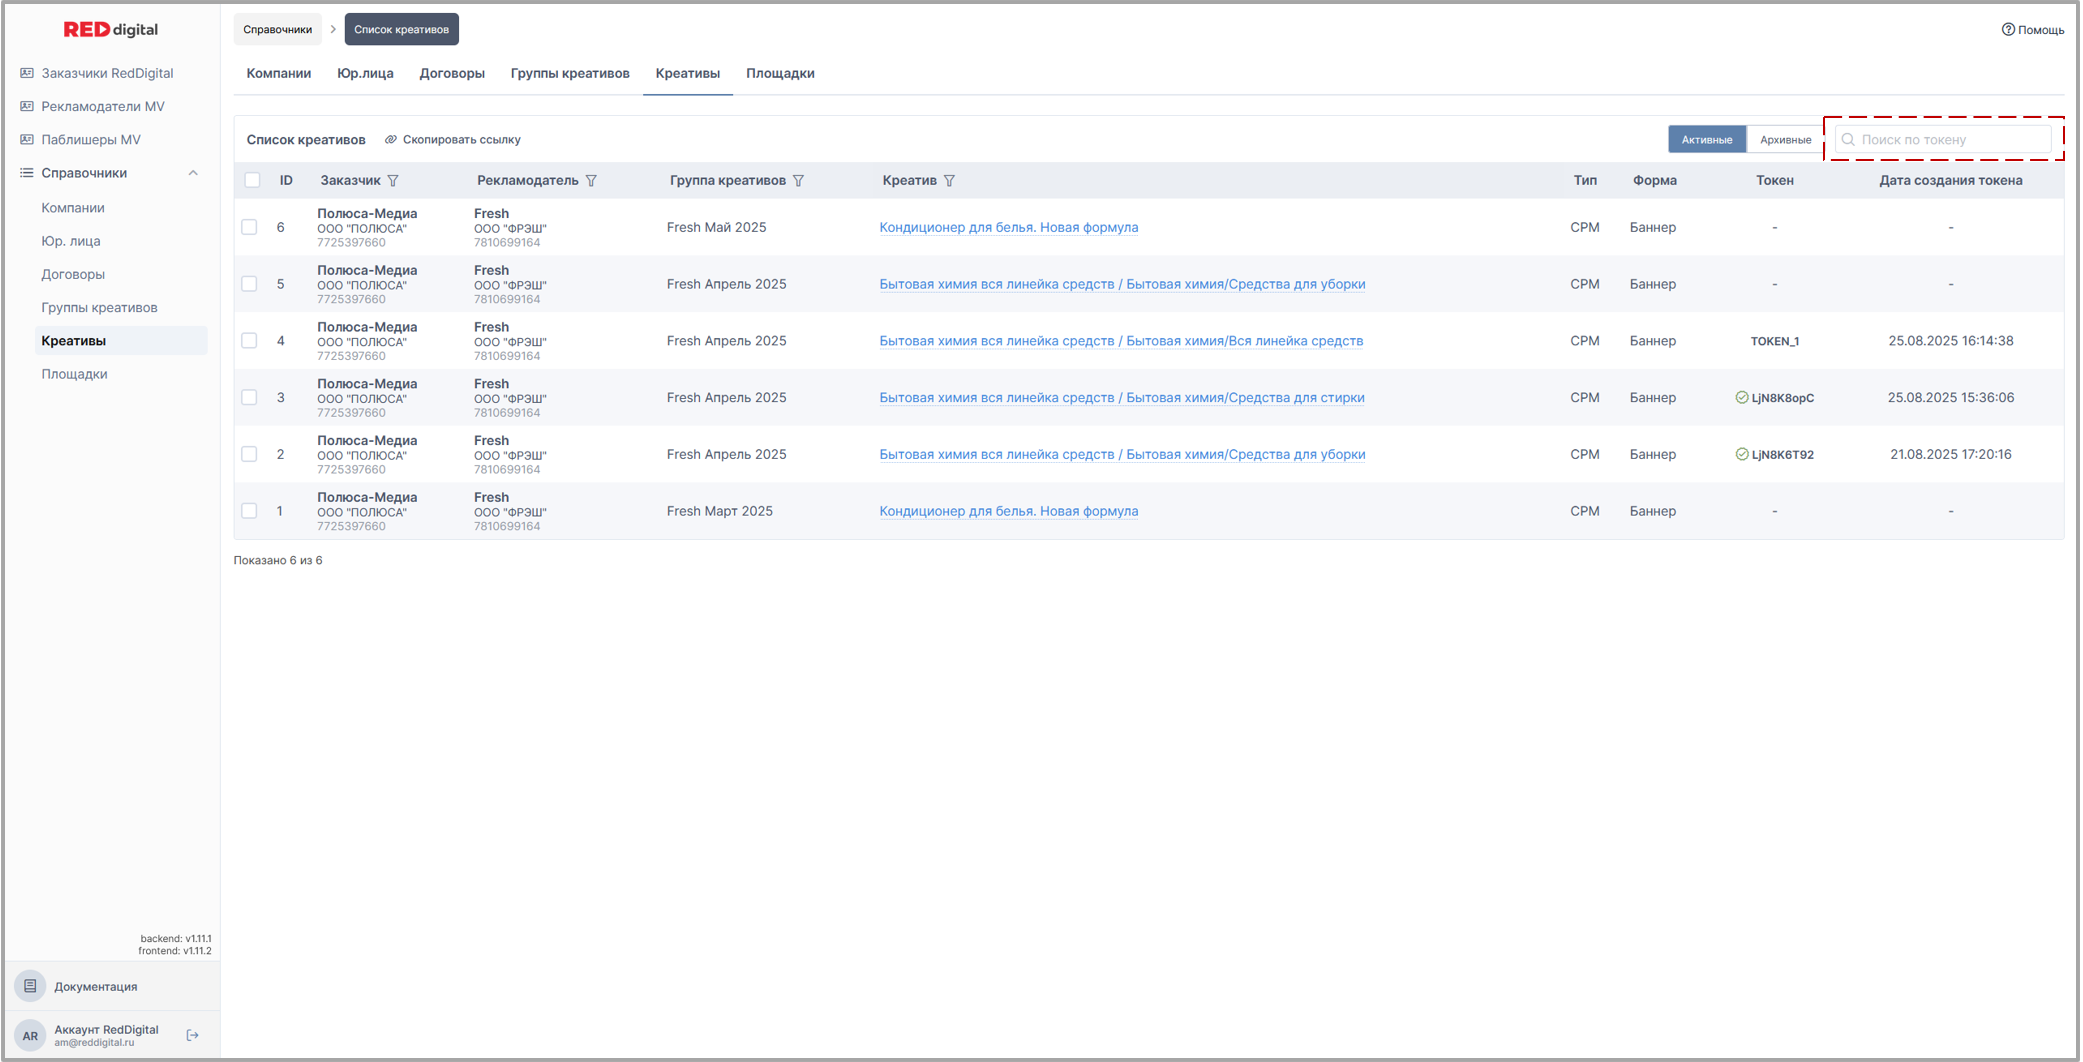Switch to the Договоры tab

point(452,73)
